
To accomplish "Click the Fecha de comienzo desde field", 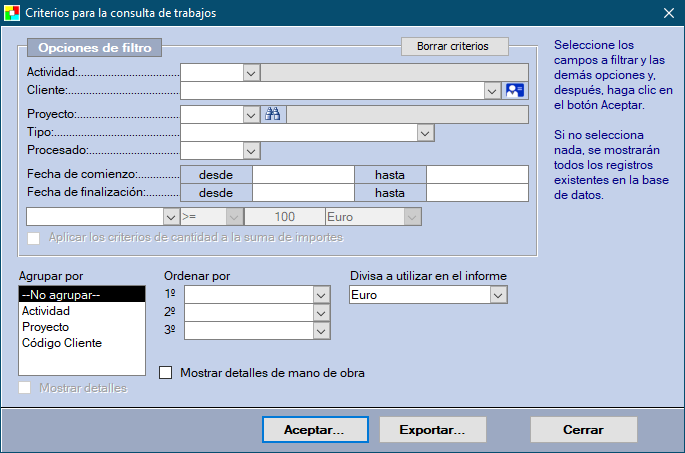I will [303, 175].
